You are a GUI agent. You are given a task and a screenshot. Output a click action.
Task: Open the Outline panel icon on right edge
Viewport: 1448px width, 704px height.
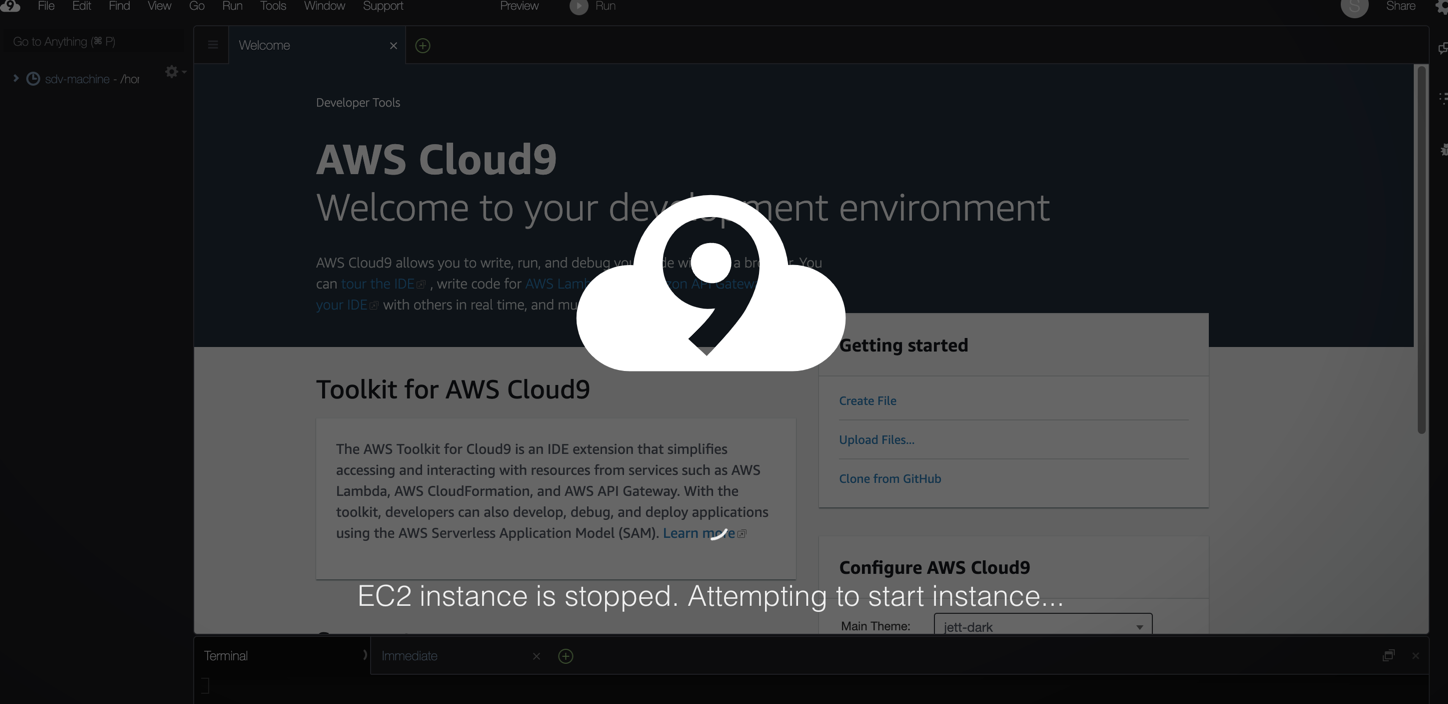point(1442,98)
